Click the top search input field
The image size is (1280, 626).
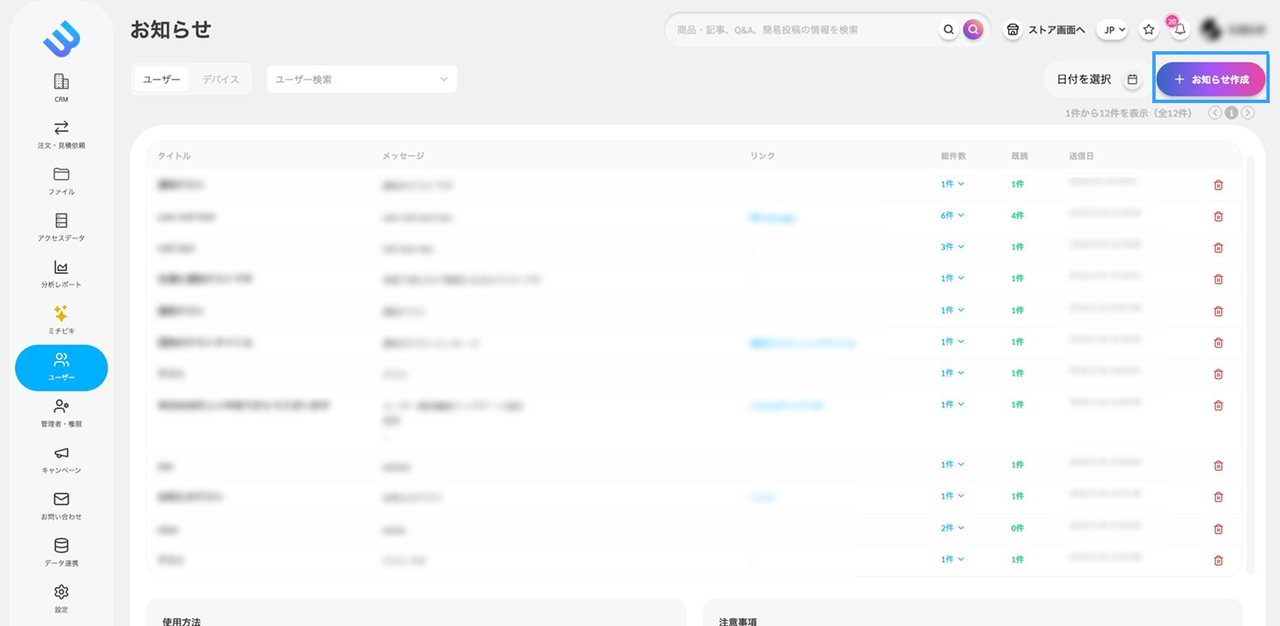pyautogui.click(x=800, y=30)
